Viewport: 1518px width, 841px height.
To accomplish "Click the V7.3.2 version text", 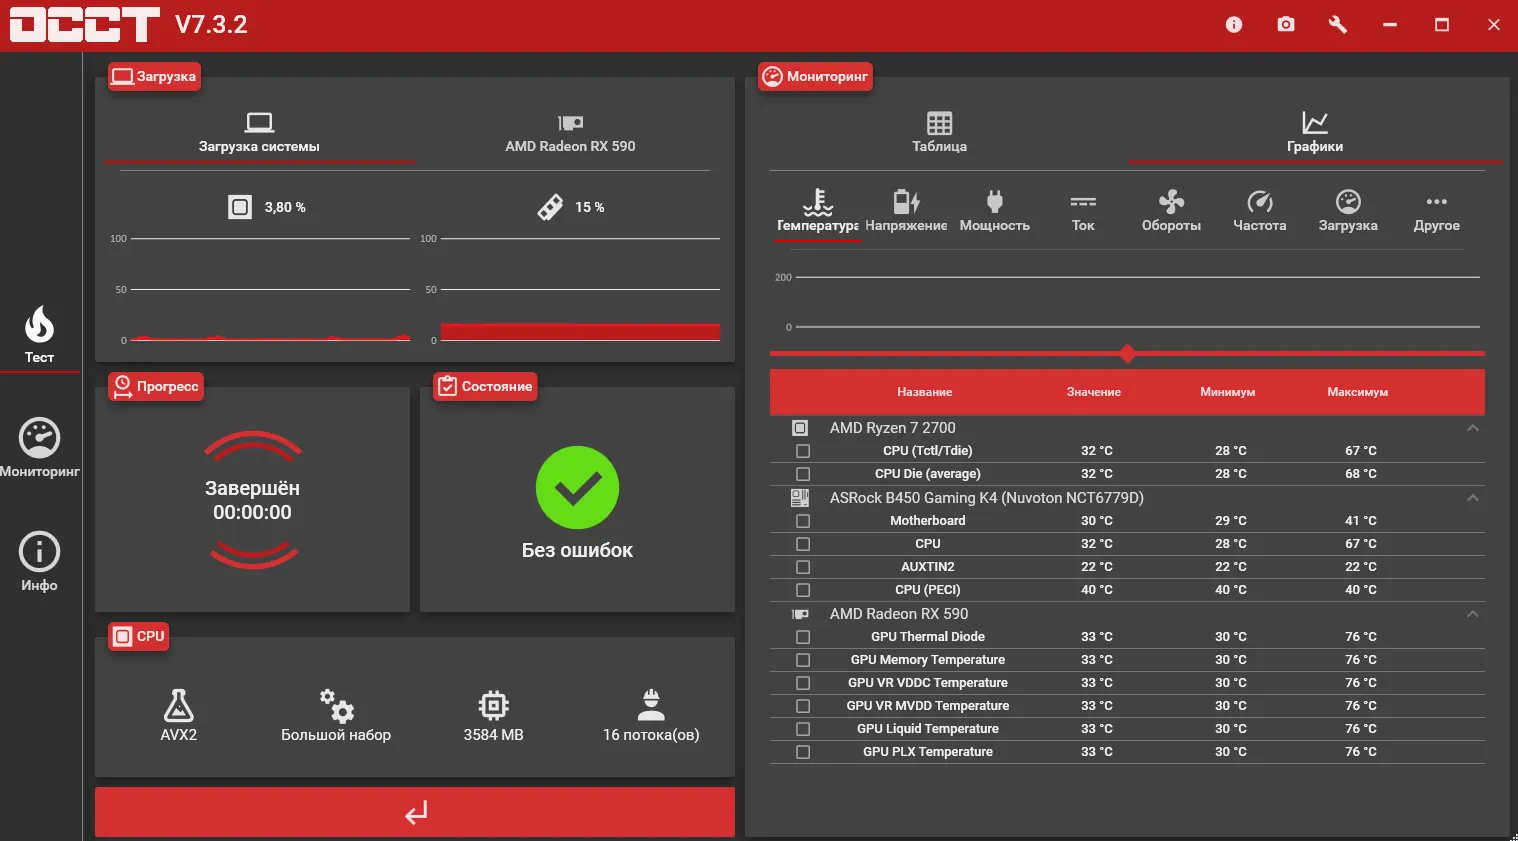I will coord(211,25).
